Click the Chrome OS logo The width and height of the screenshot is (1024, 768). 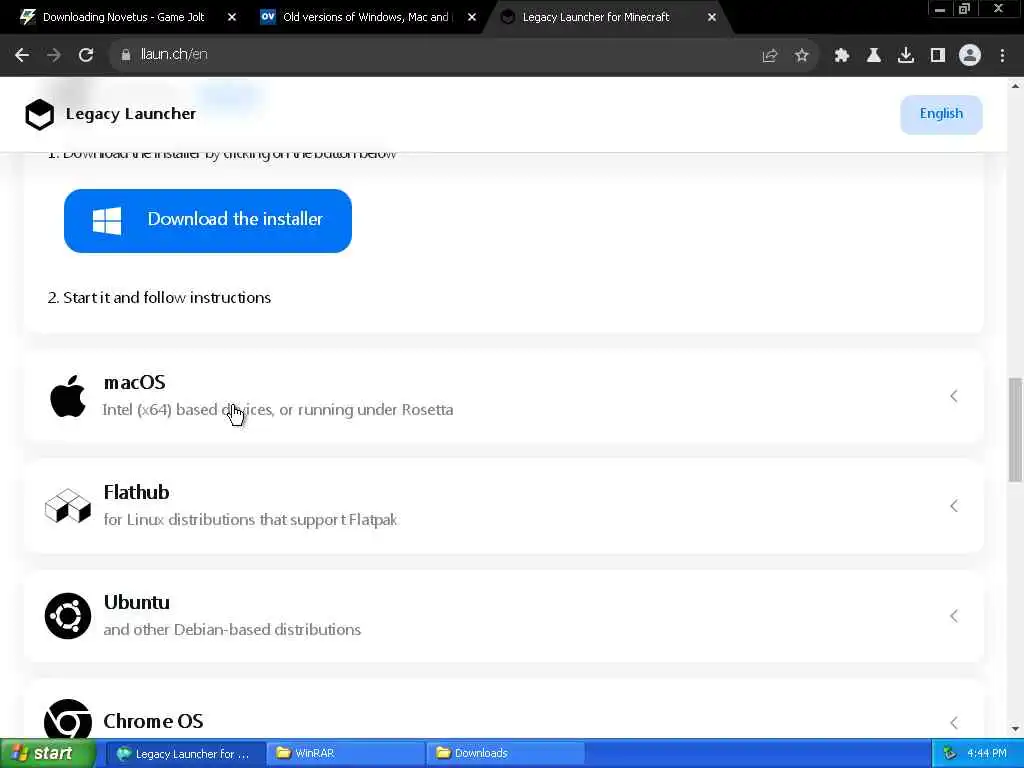[67, 720]
